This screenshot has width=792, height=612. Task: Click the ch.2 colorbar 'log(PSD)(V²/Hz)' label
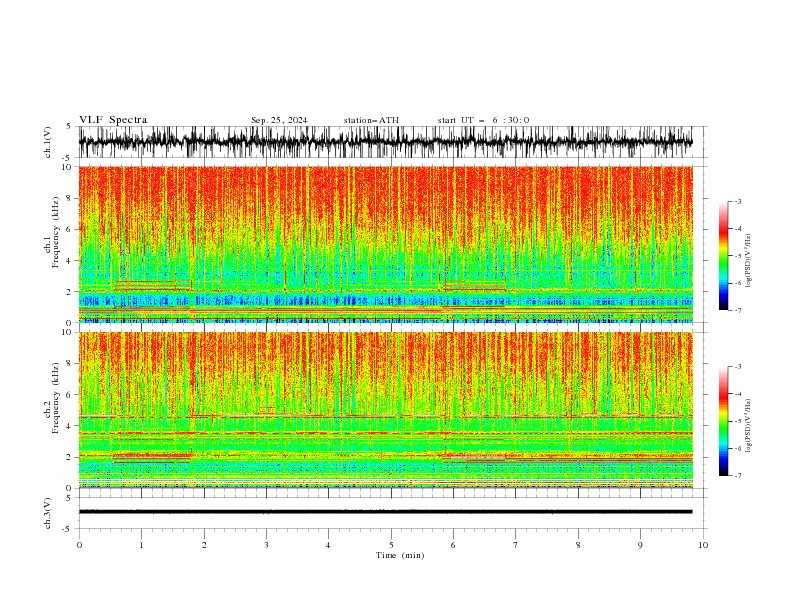click(748, 426)
